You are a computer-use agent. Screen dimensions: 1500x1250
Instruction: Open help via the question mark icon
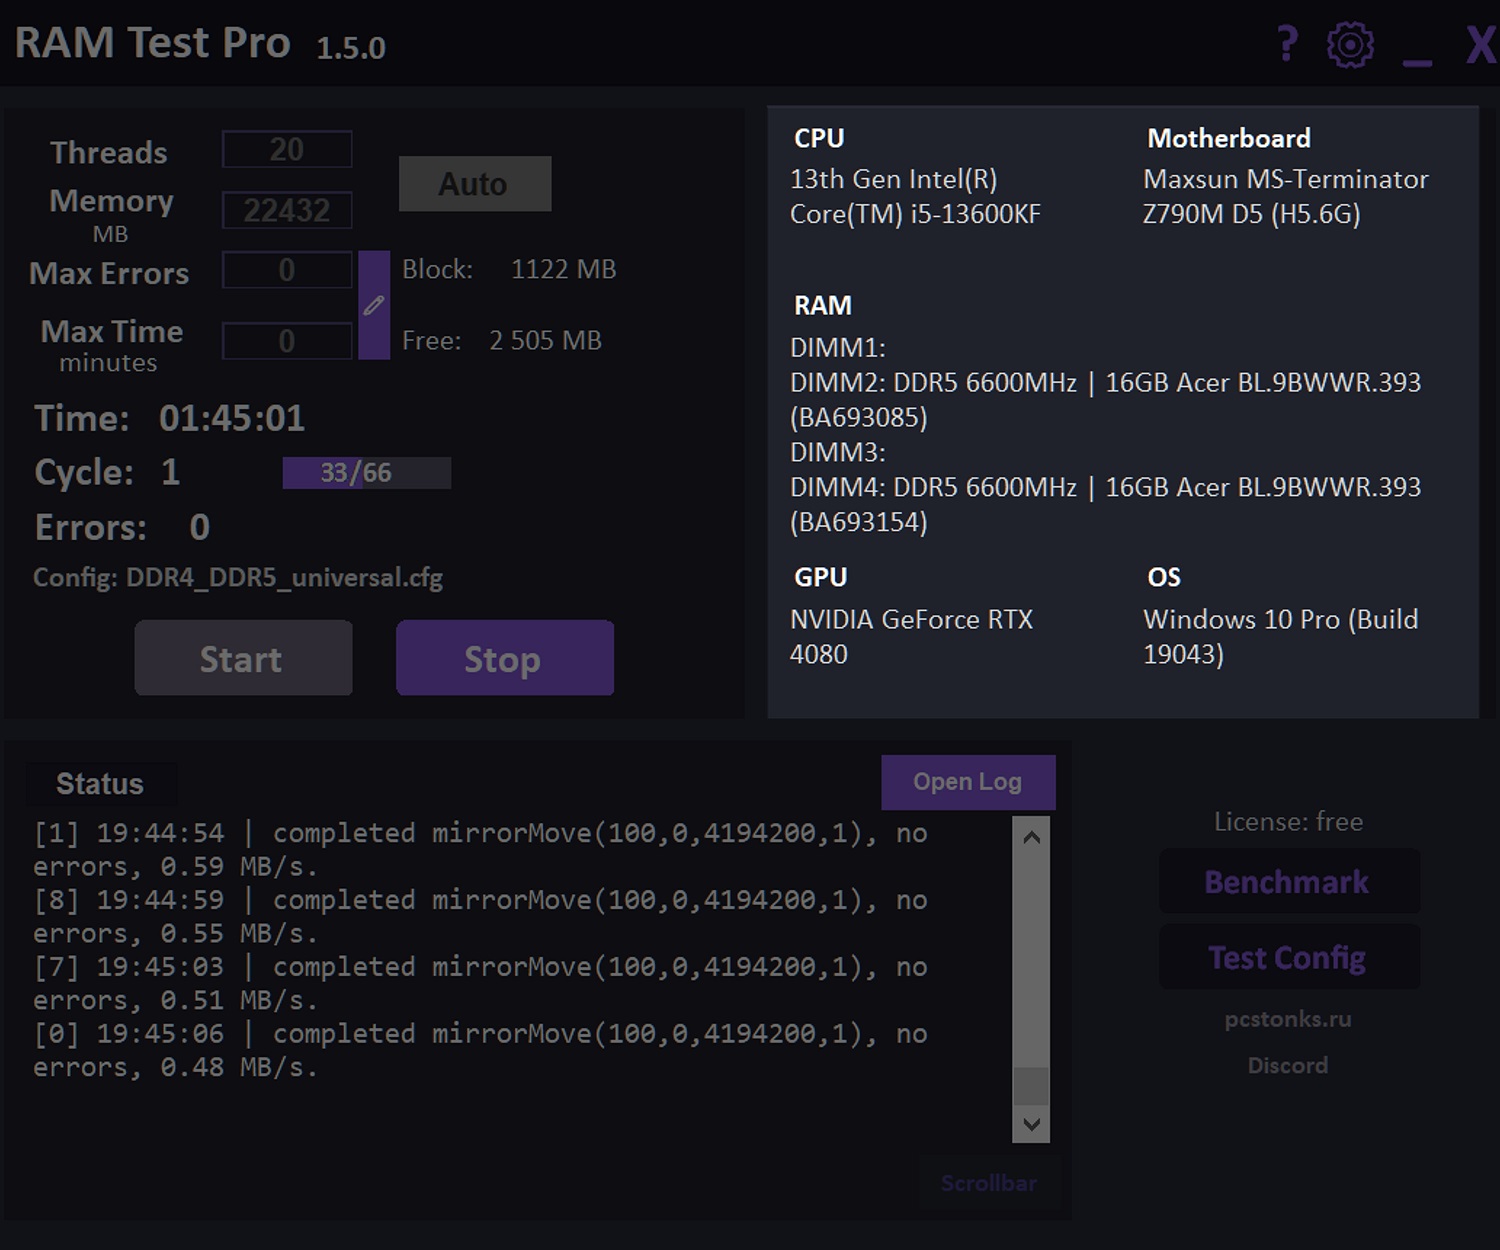(x=1287, y=45)
